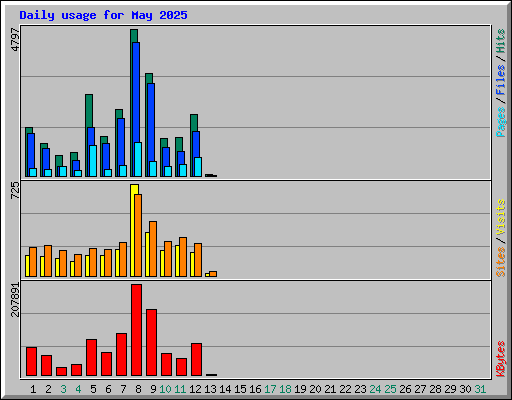Click the green 'Hits' legend label
The height and width of the screenshot is (400, 512).
[x=500, y=41]
